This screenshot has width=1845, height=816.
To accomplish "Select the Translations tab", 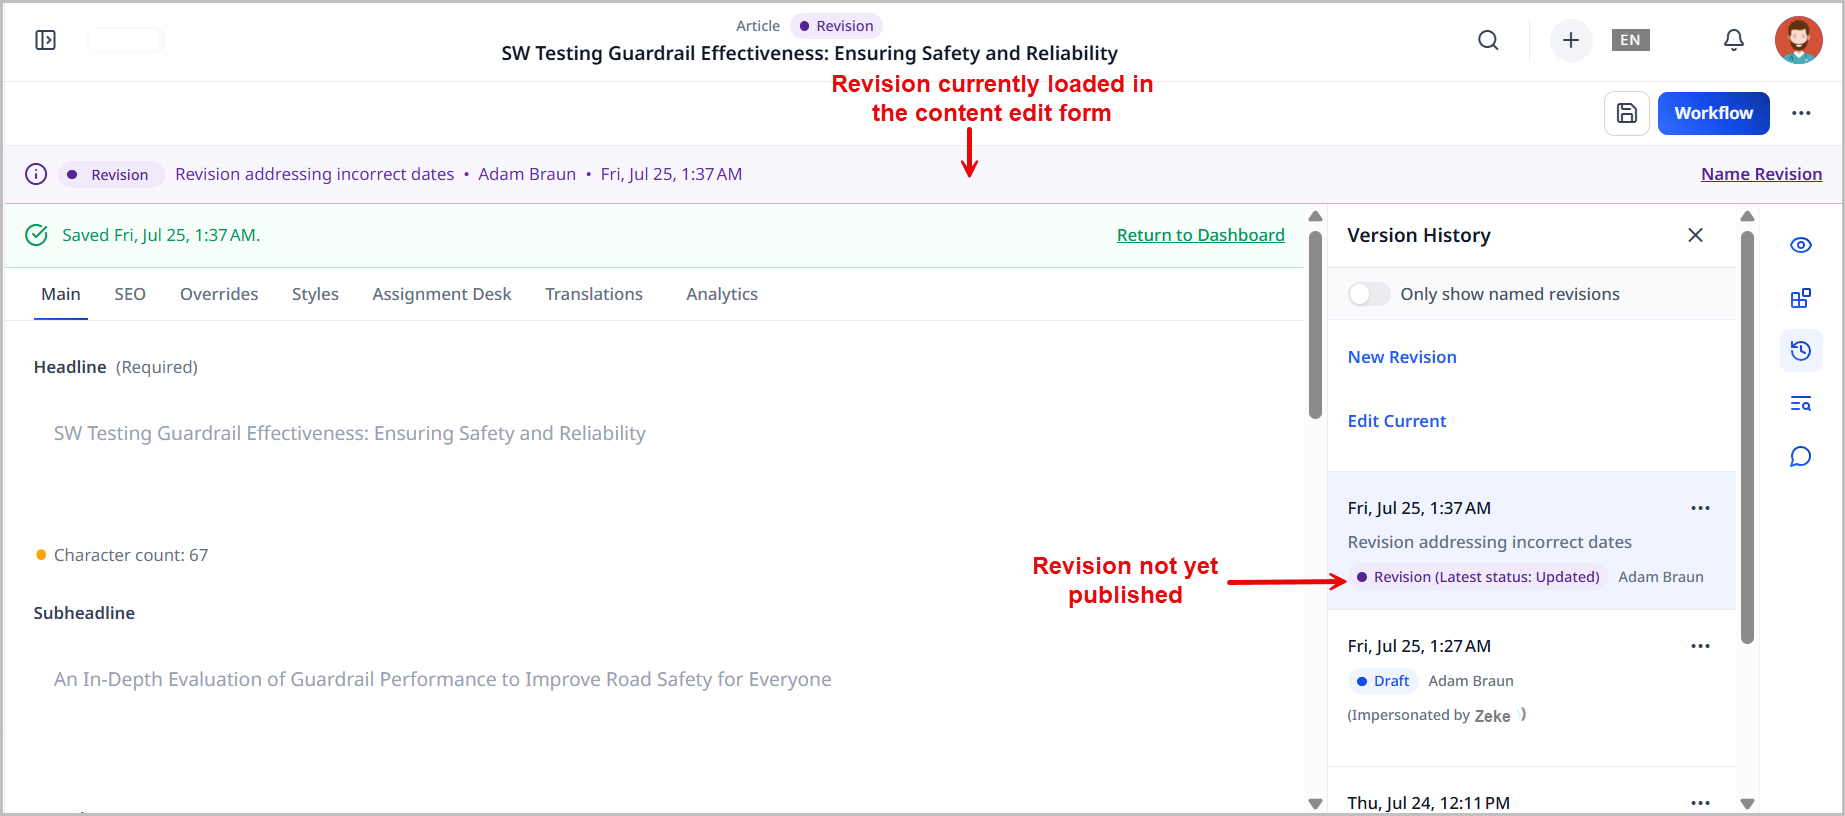I will coord(594,294).
